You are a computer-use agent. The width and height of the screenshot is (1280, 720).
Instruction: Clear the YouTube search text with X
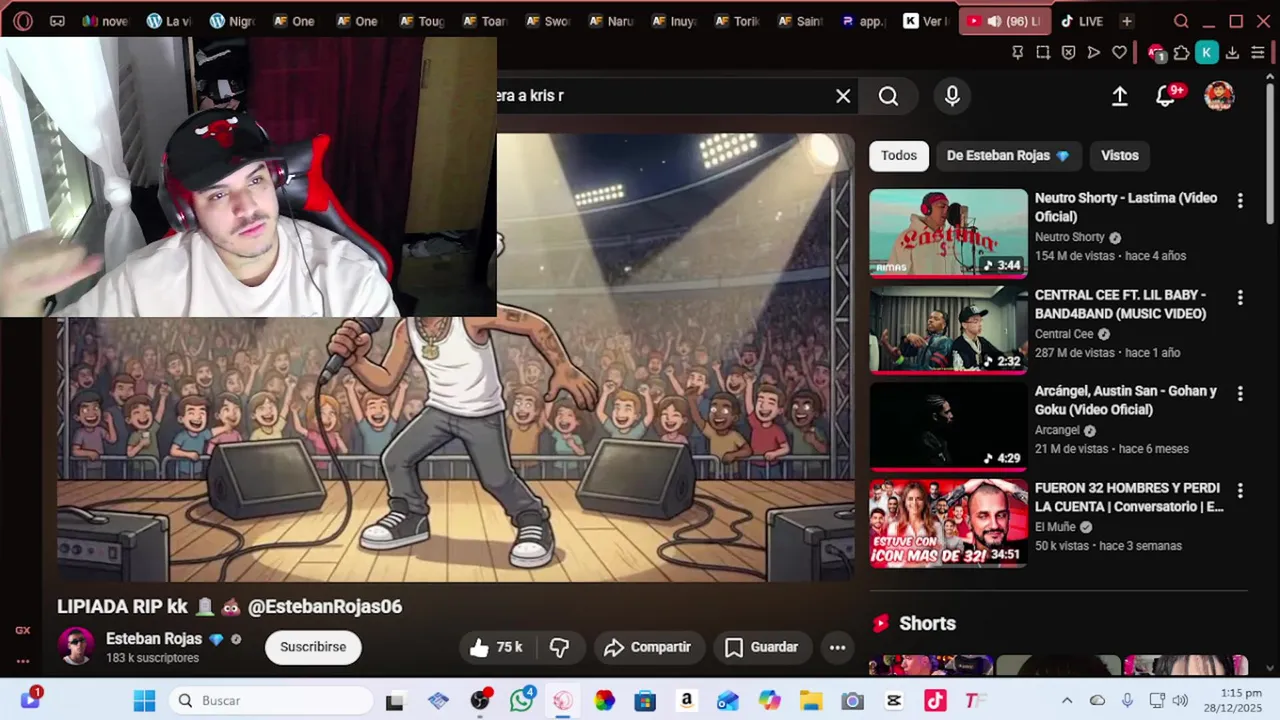point(843,96)
